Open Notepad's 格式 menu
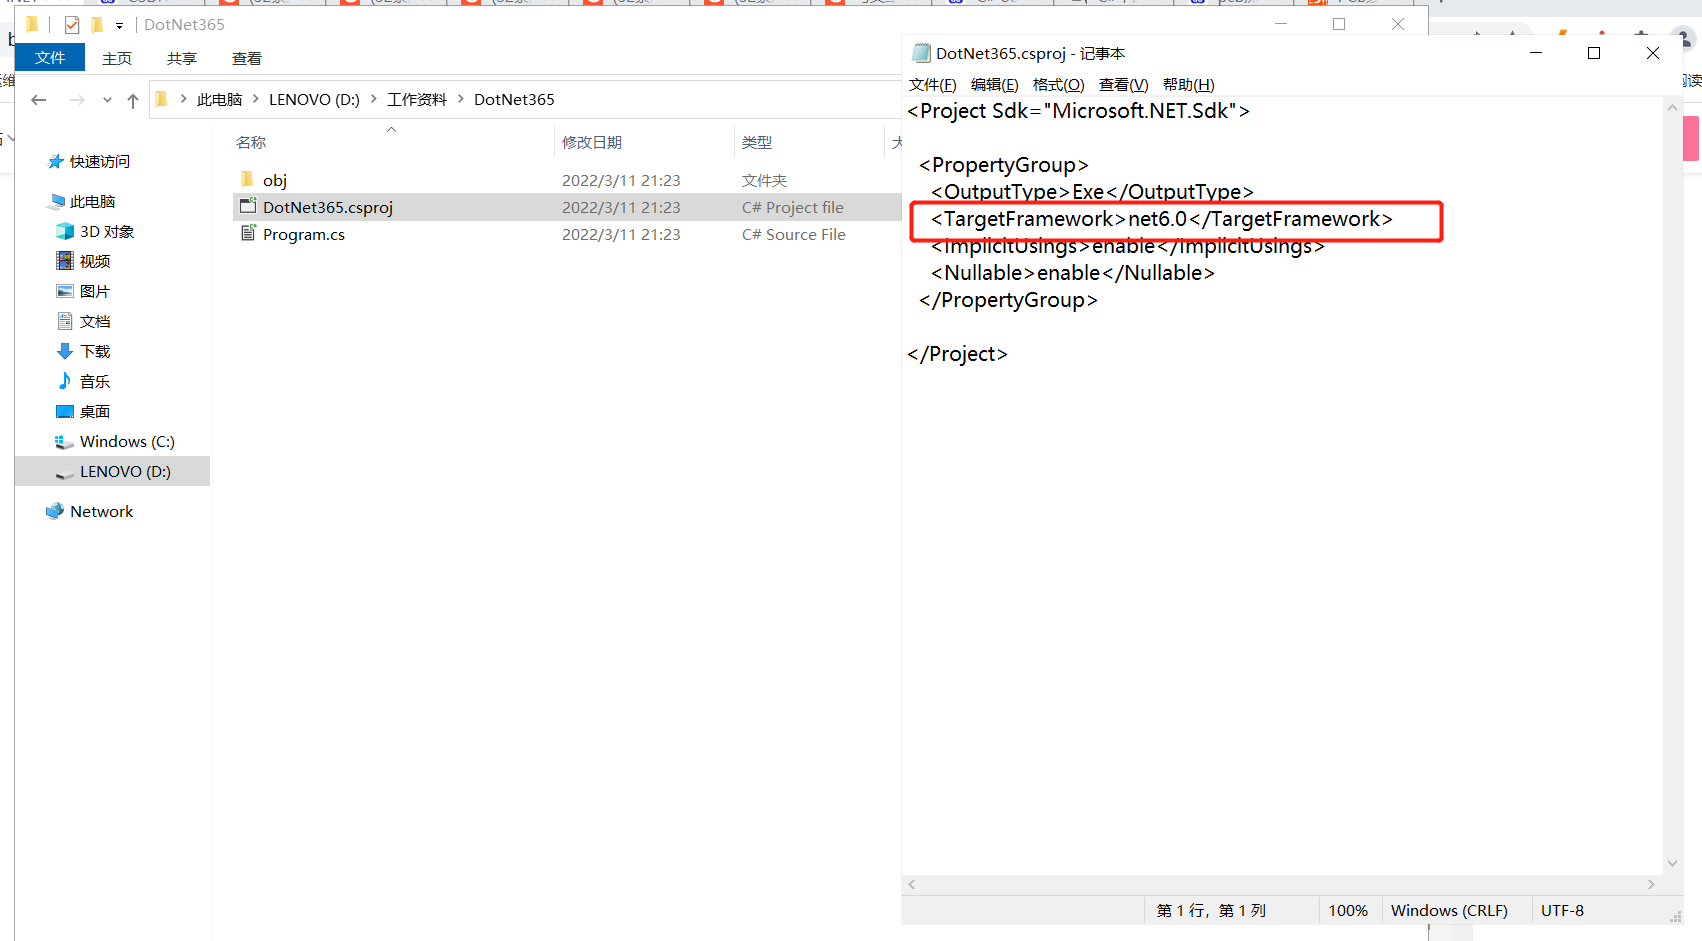 (x=1058, y=84)
